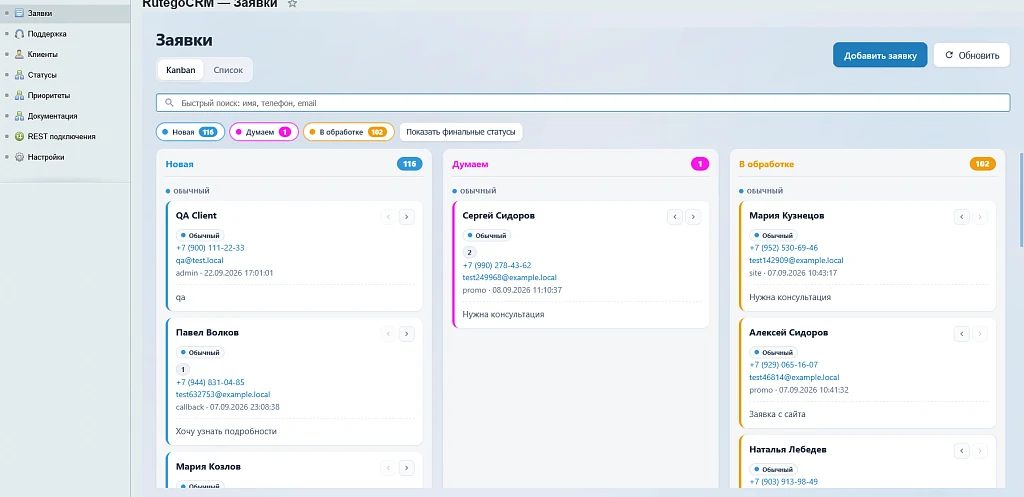The width and height of the screenshot is (1024, 497).
Task: Move Сергей Сидоров card backward
Action: point(675,217)
